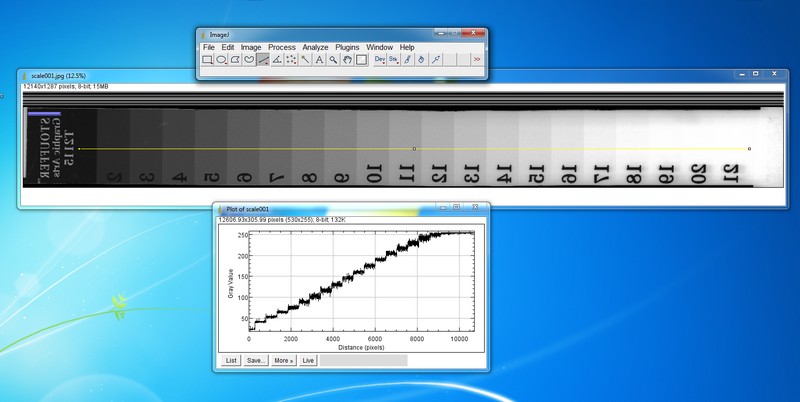Image resolution: width=800 pixels, height=402 pixels.
Task: Select the Polygon selection tool
Action: [235, 60]
